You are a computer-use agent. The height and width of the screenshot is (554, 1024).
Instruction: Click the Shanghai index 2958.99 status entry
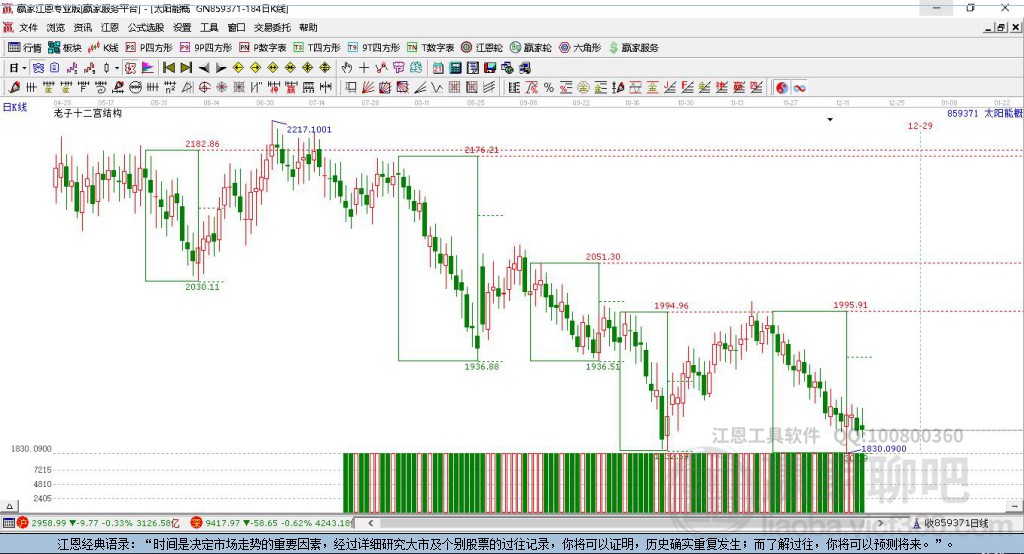point(98,523)
